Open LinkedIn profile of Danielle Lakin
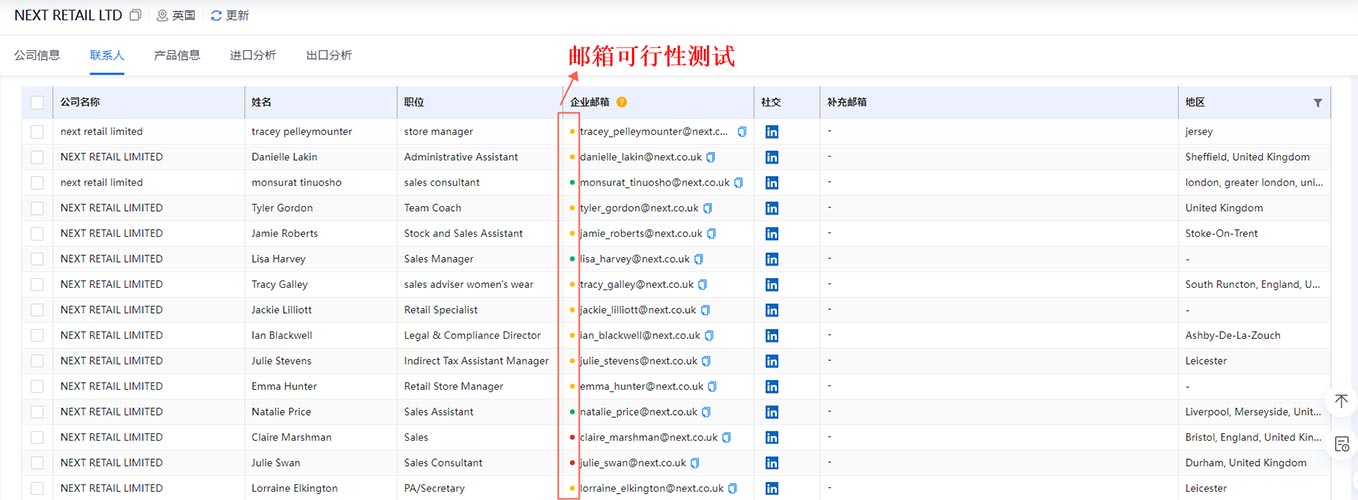Viewport: 1358px width, 500px height. click(772, 157)
